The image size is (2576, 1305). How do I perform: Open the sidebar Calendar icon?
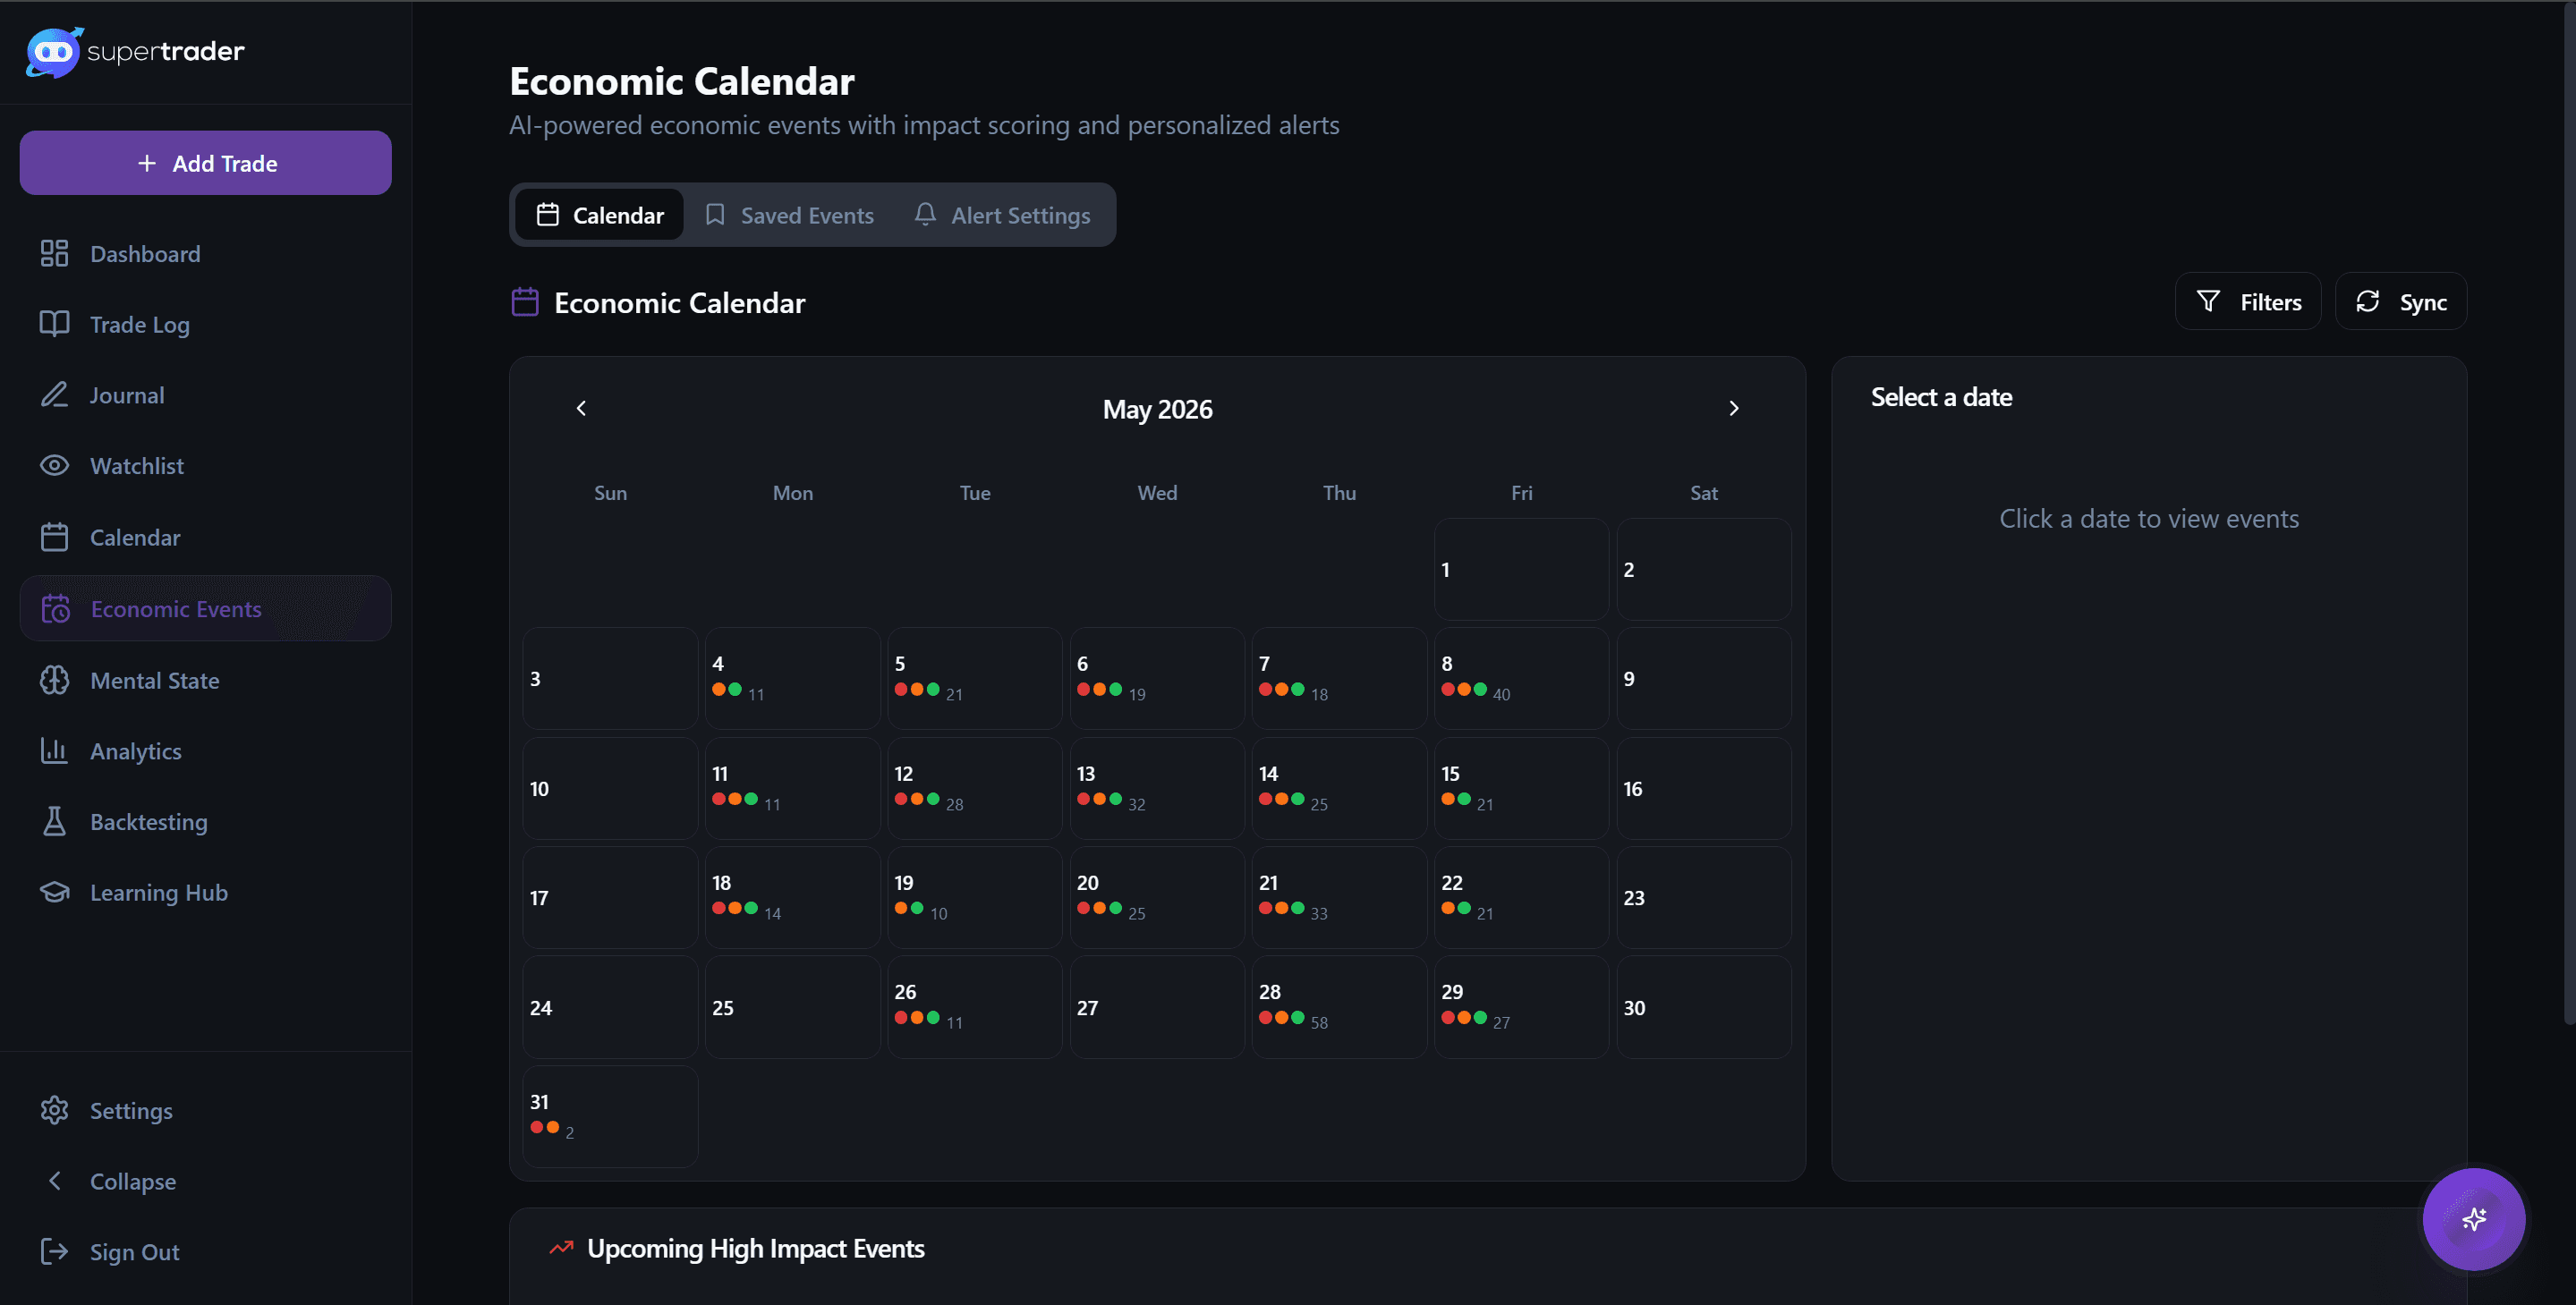click(54, 537)
